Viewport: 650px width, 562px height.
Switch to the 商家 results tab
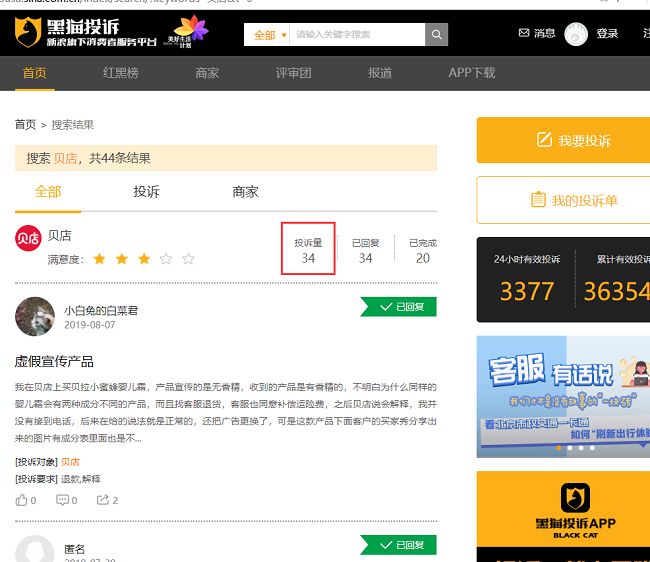245,192
